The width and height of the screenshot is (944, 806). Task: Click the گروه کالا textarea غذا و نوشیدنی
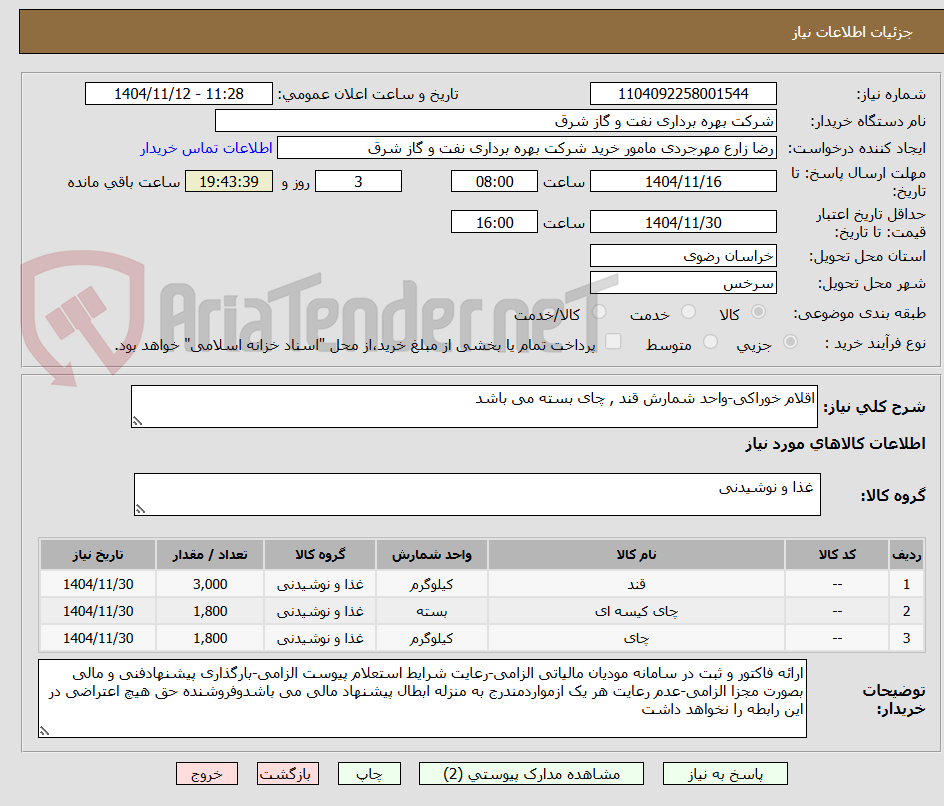(477, 494)
